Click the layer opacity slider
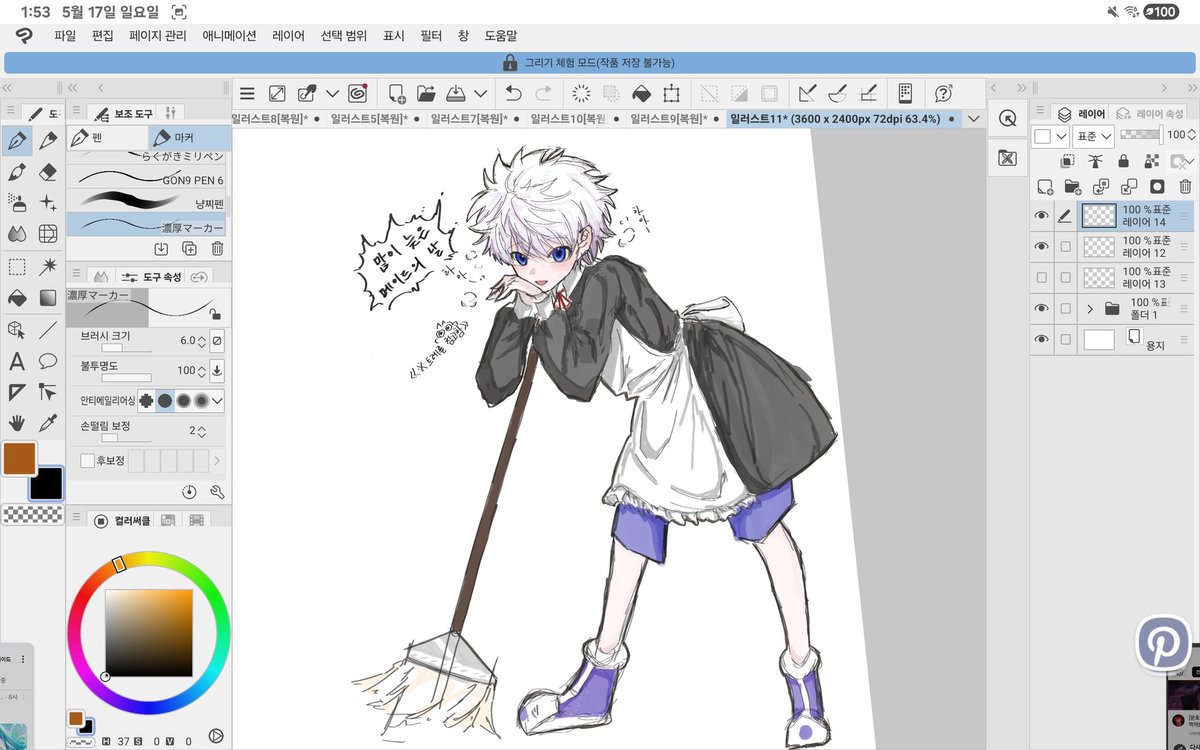 (x=1141, y=134)
